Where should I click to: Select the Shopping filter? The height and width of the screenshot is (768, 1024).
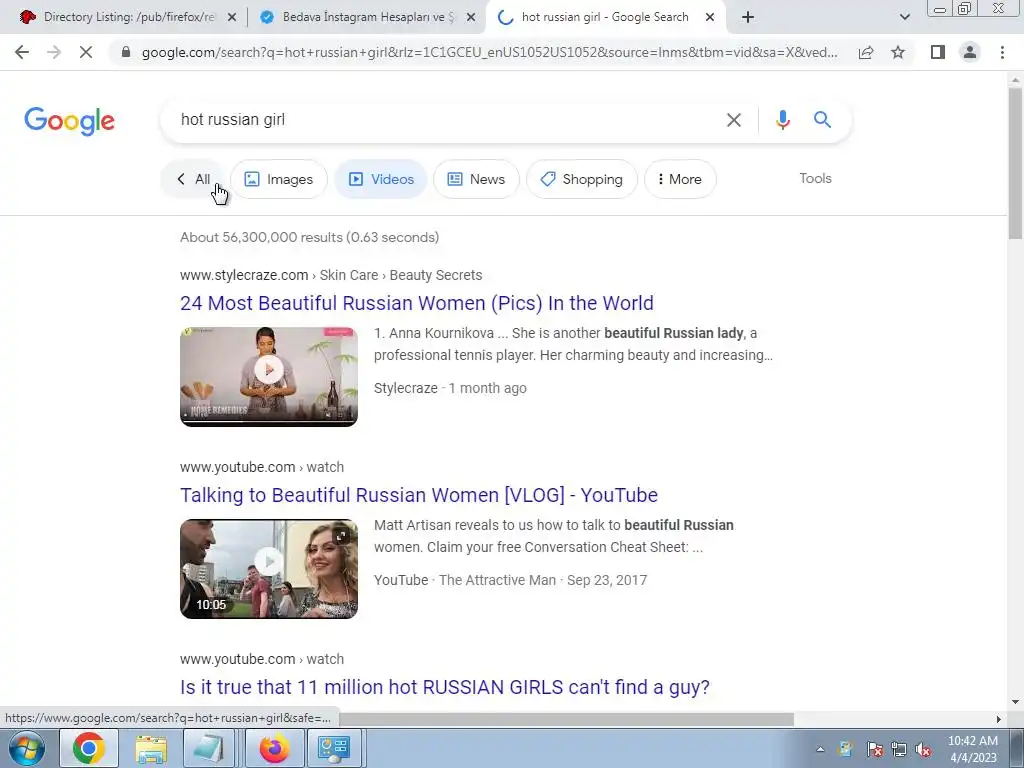click(582, 179)
